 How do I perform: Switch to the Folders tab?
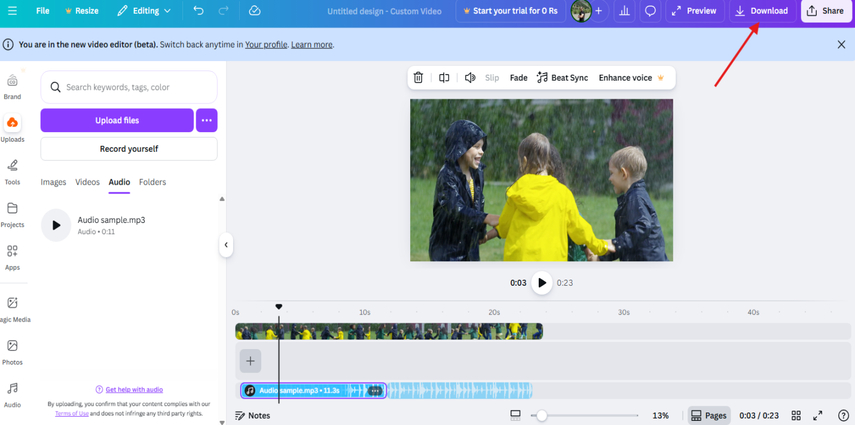pos(152,182)
